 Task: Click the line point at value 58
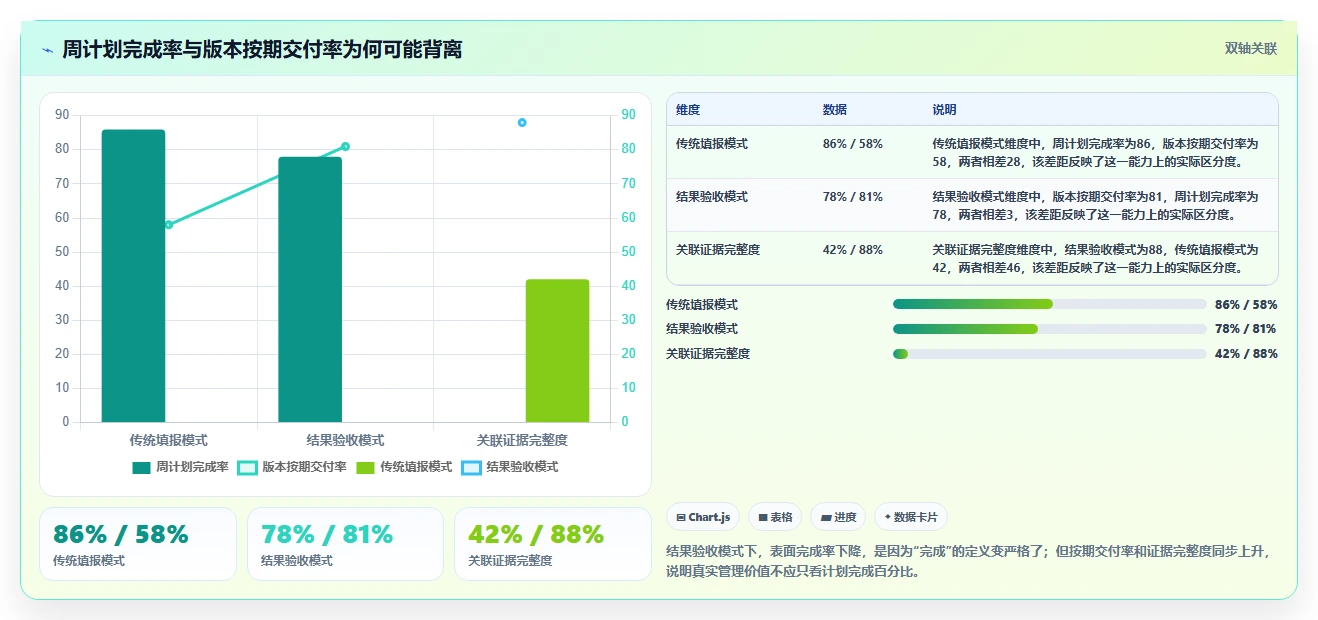pos(169,224)
